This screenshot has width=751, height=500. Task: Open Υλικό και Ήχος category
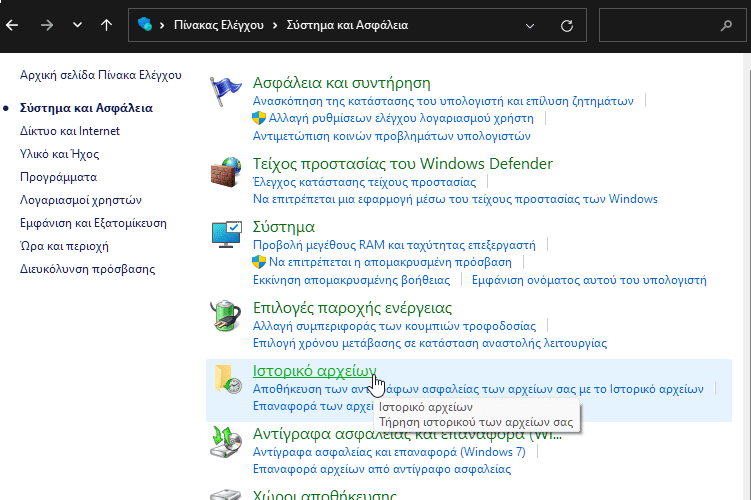(59, 154)
